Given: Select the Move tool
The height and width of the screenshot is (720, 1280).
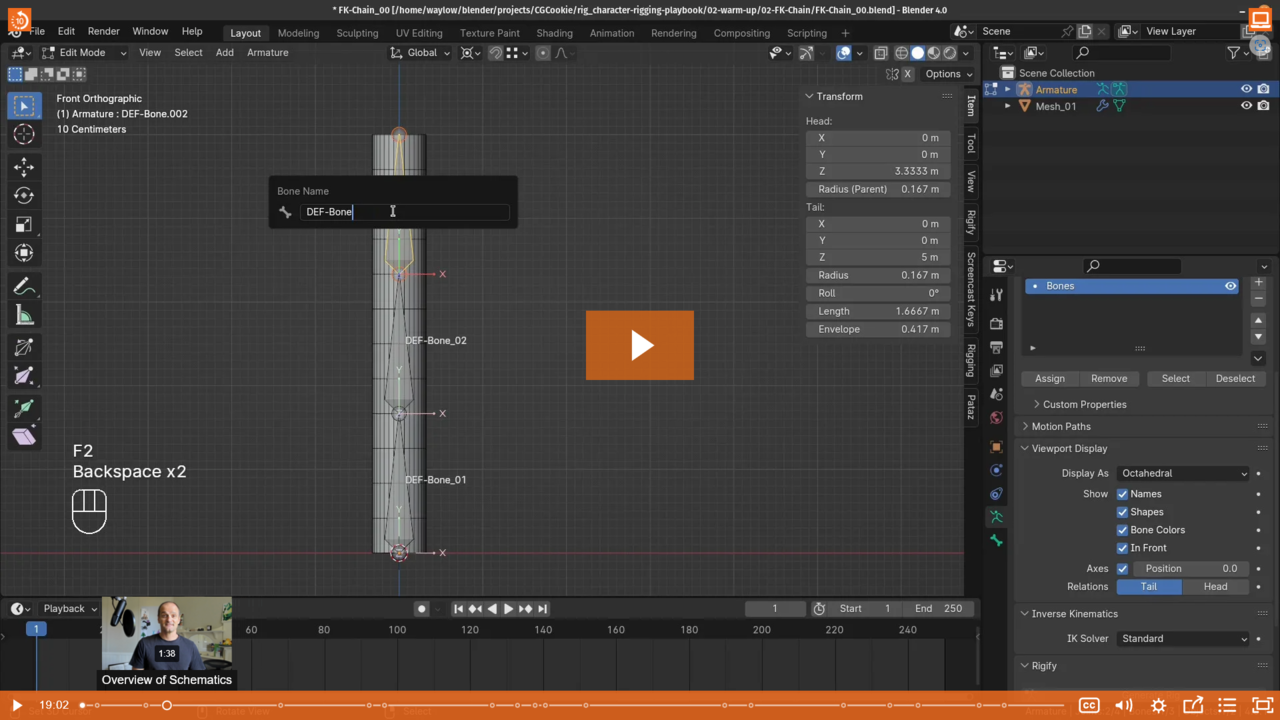Looking at the screenshot, I should [x=24, y=166].
